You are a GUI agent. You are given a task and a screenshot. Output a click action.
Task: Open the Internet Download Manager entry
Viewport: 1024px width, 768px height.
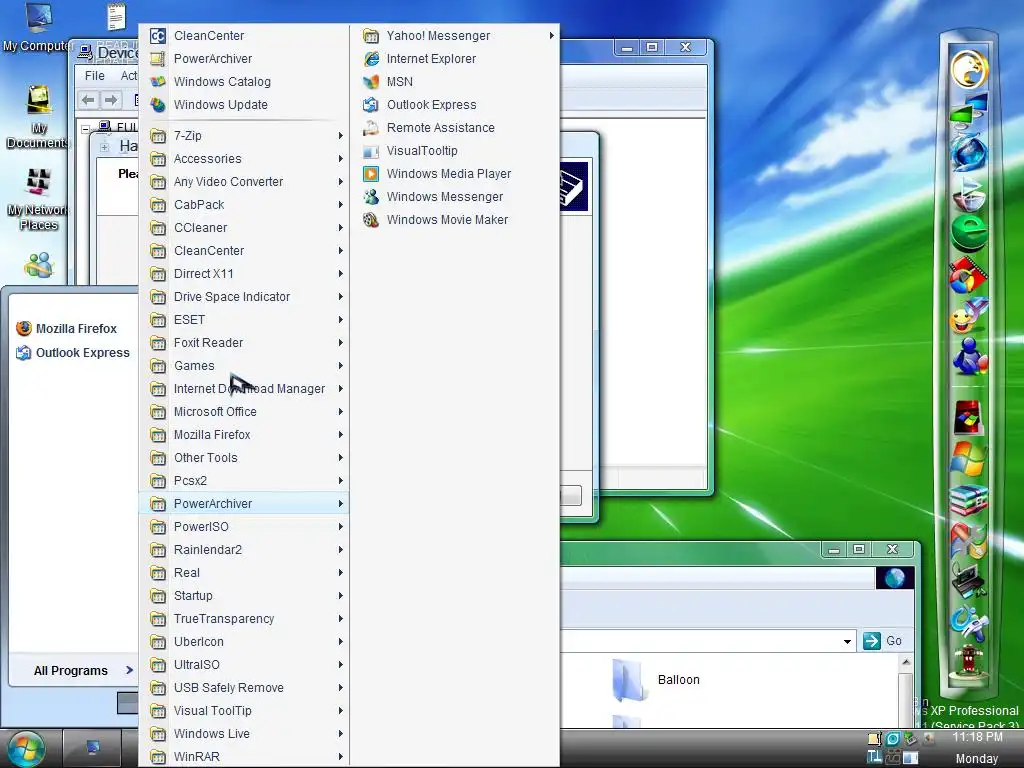tap(244, 389)
